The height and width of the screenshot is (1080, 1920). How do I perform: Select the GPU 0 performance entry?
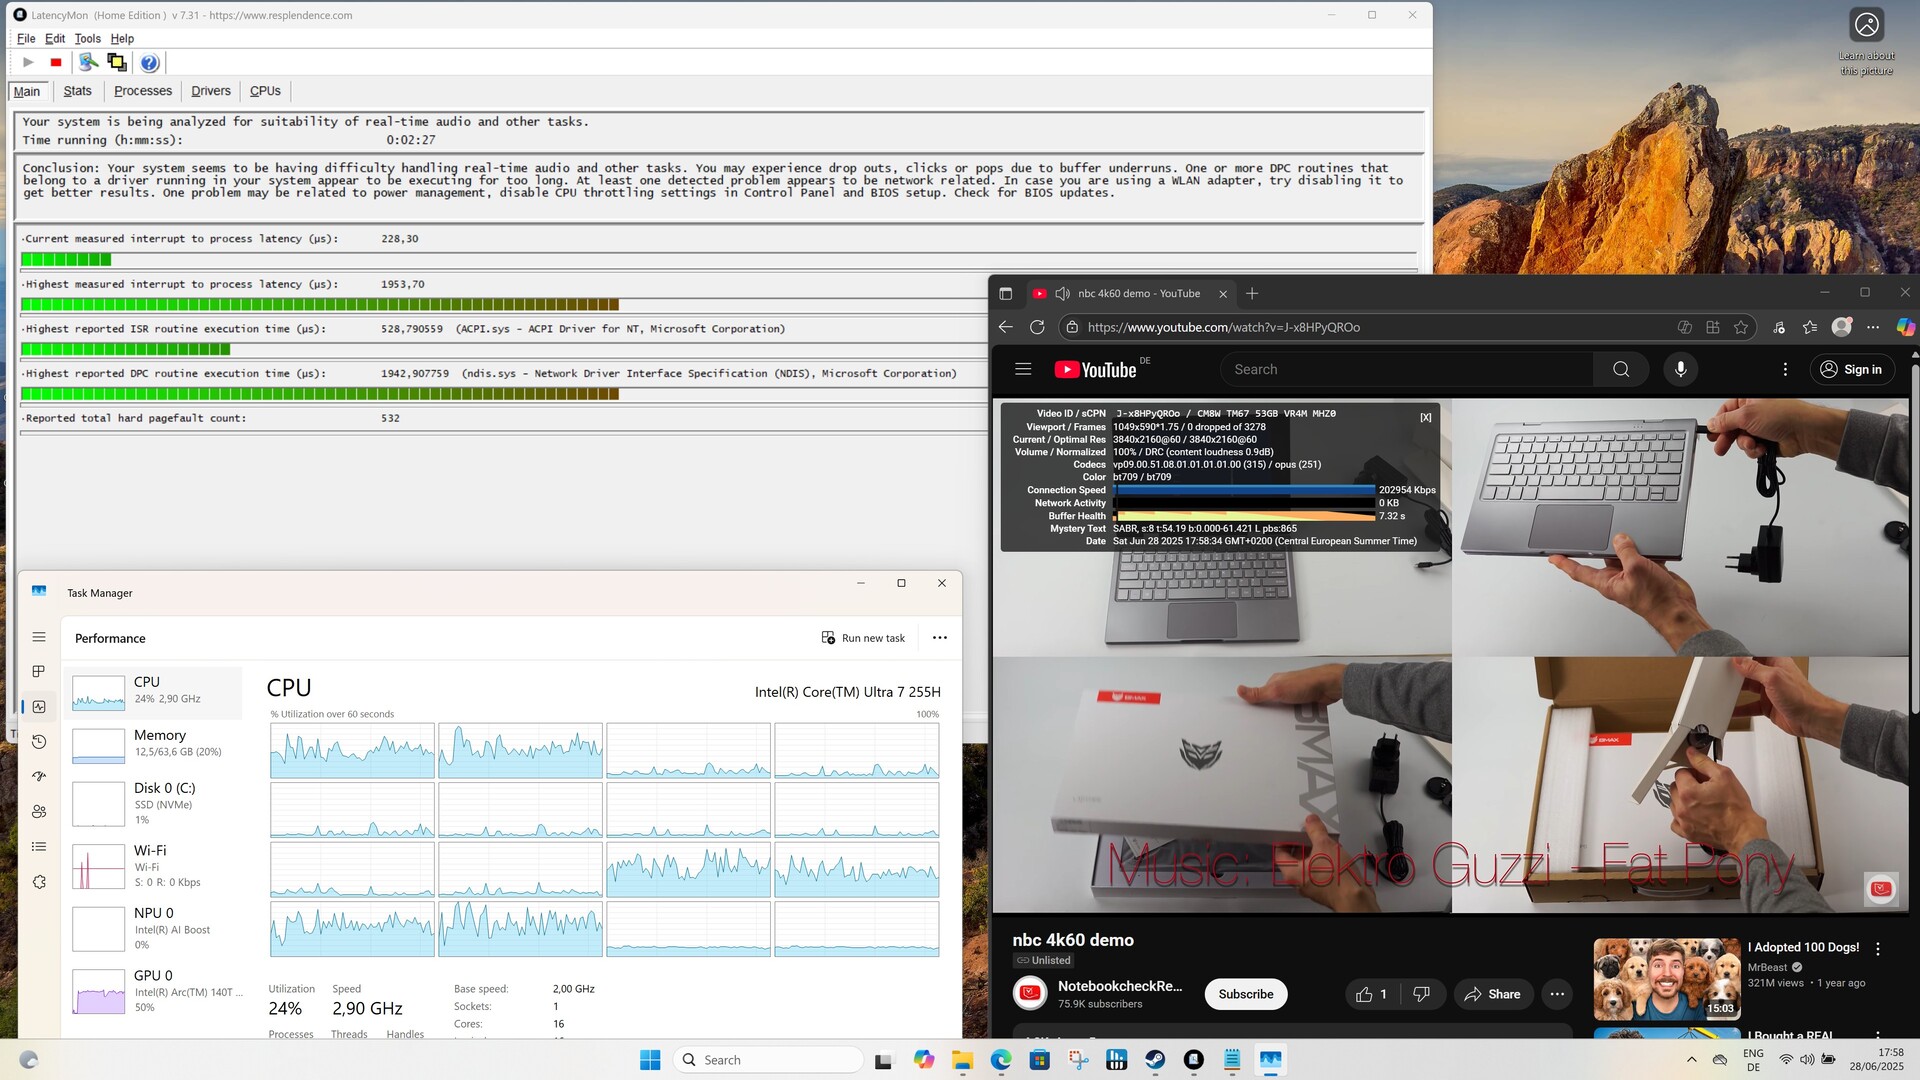click(x=155, y=990)
